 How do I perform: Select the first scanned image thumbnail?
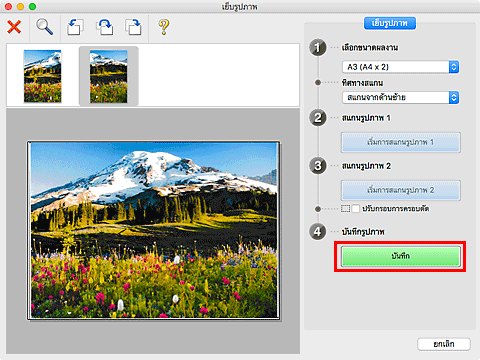click(x=42, y=76)
